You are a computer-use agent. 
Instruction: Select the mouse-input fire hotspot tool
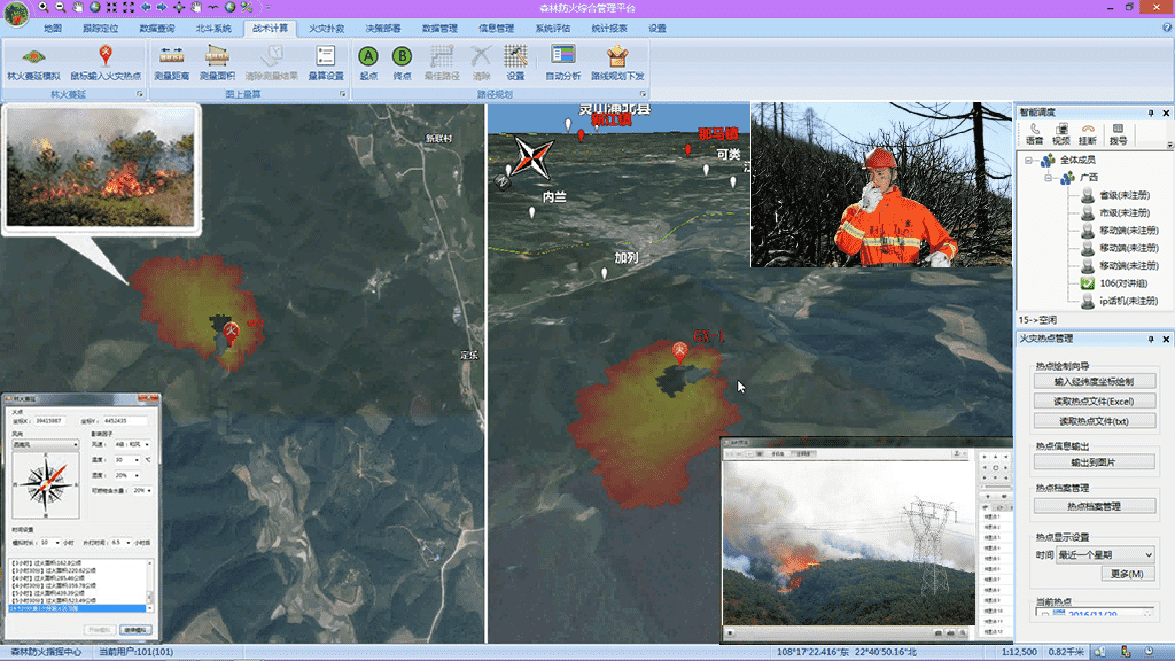[105, 60]
